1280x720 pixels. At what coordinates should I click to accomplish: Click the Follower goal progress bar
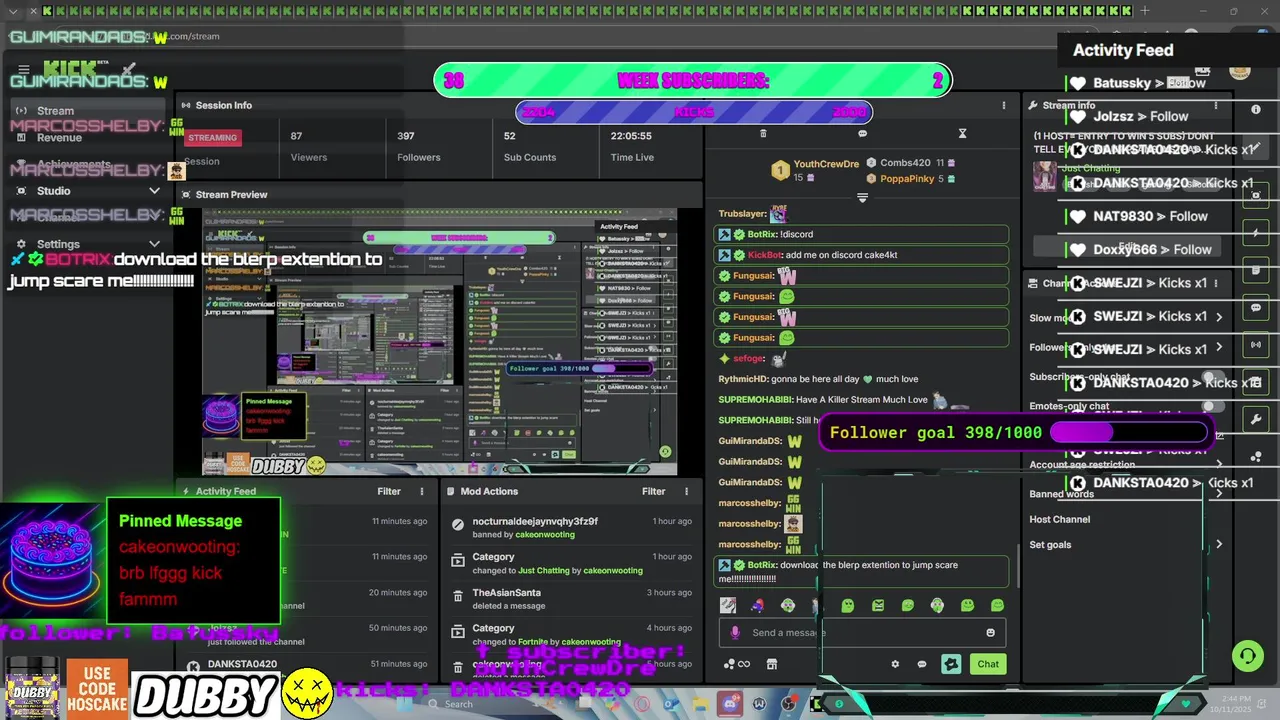pyautogui.click(x=1130, y=432)
